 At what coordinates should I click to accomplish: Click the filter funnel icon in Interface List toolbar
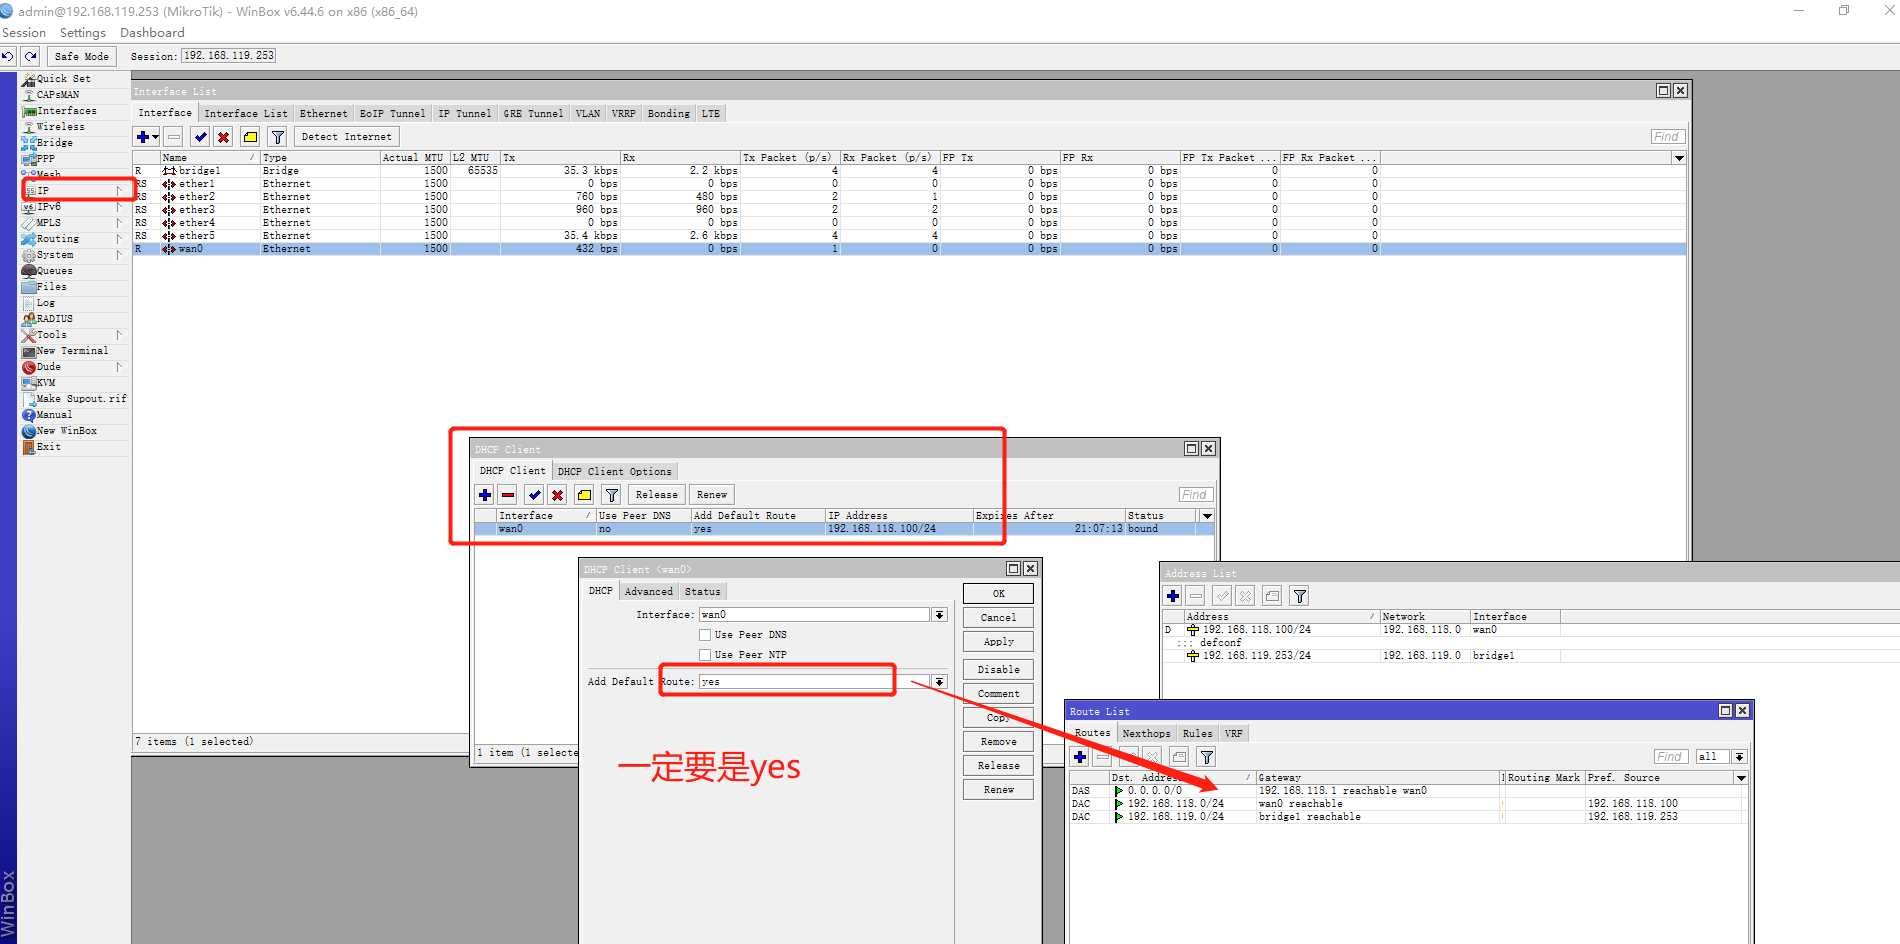point(278,137)
